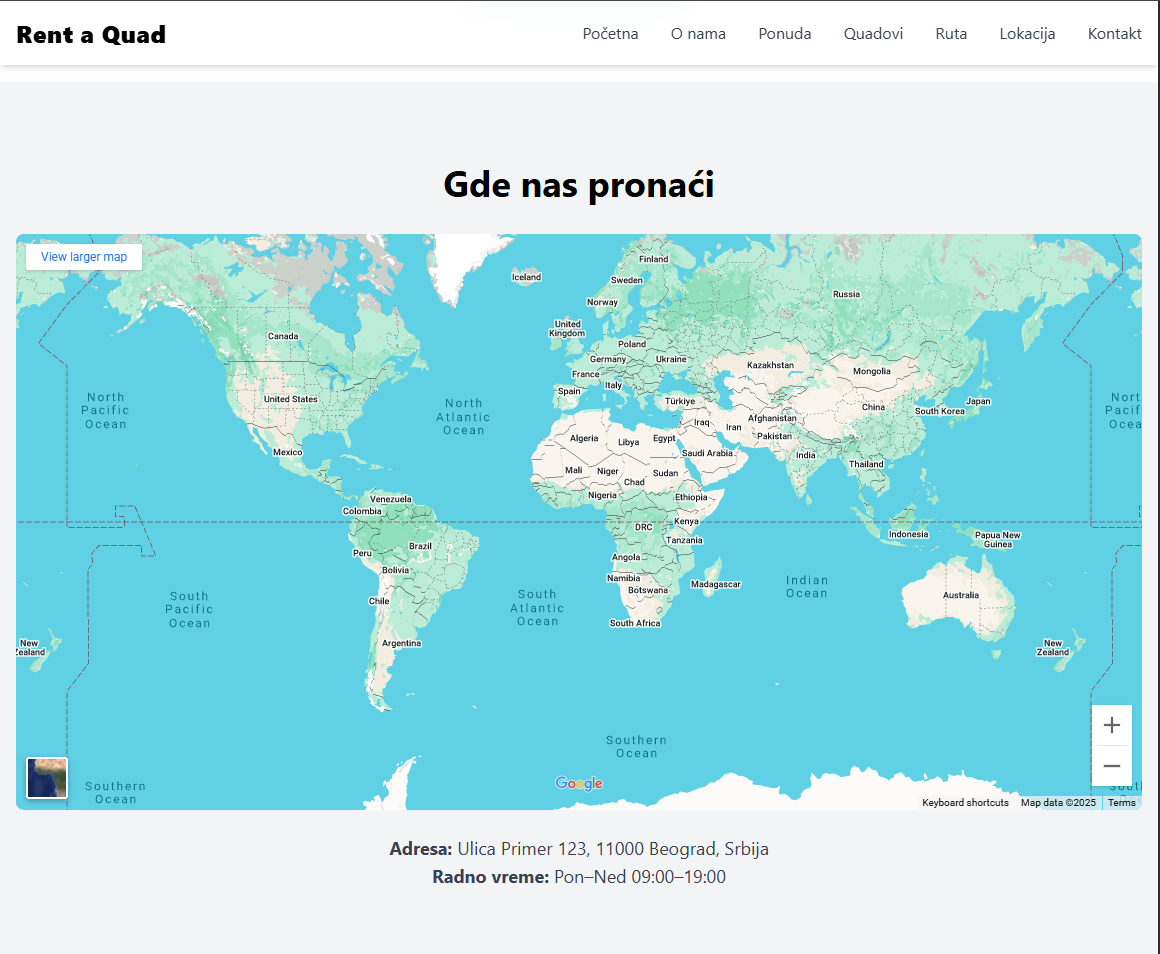Click the Map data ©2025 text
This screenshot has width=1160, height=954.
point(1058,803)
